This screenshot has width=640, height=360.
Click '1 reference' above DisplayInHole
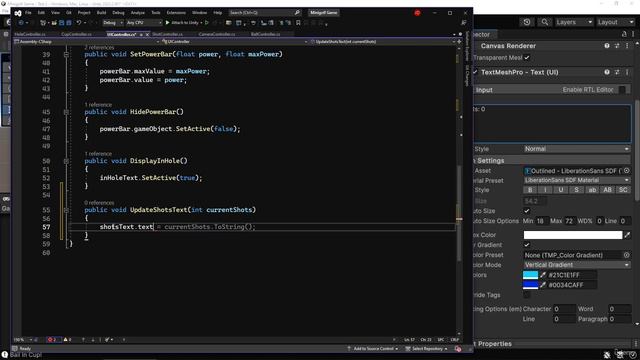click(x=98, y=154)
